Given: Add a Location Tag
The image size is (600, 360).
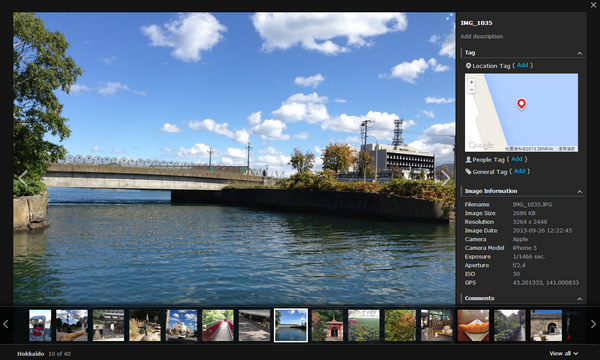Looking at the screenshot, I should tap(522, 65).
